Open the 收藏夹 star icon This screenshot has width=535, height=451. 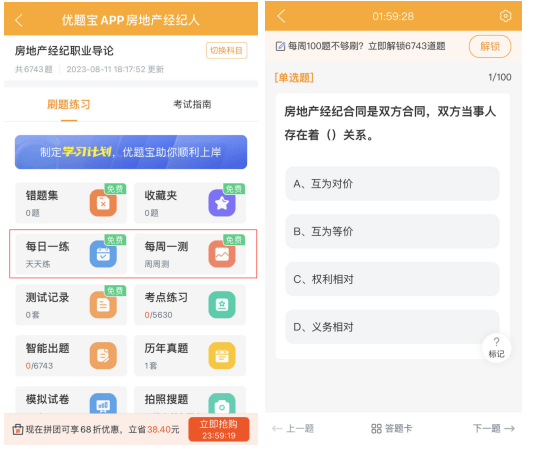(222, 203)
